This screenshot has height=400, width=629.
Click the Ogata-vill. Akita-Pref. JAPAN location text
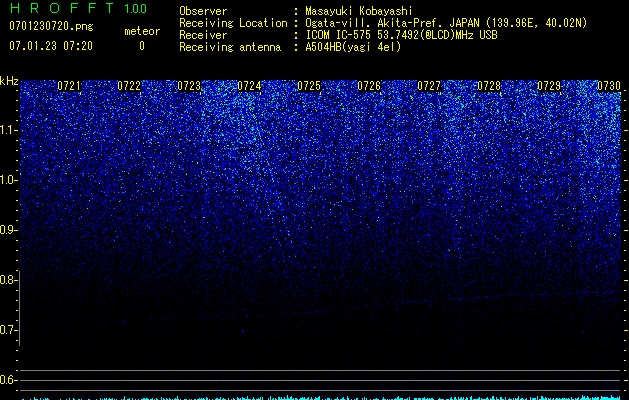[x=446, y=23]
